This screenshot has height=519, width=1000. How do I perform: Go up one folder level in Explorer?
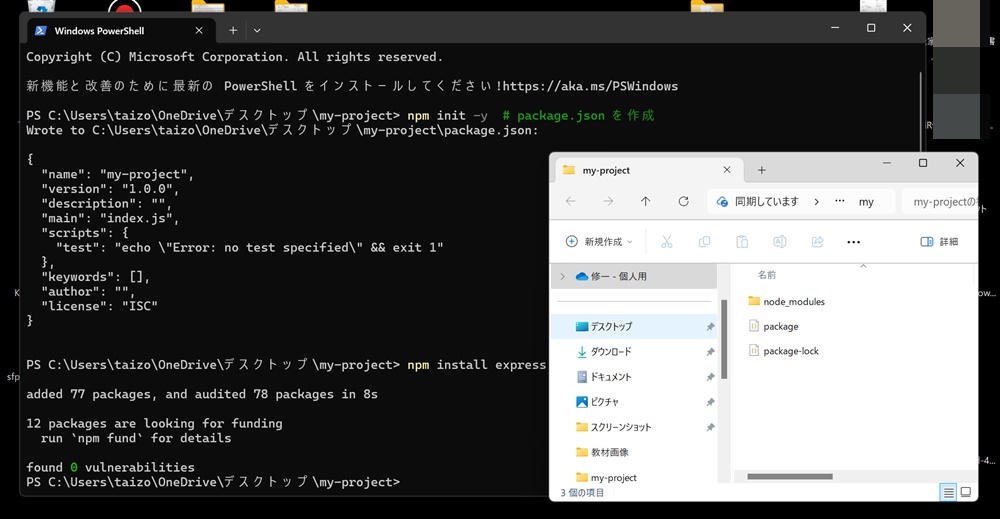click(x=645, y=201)
